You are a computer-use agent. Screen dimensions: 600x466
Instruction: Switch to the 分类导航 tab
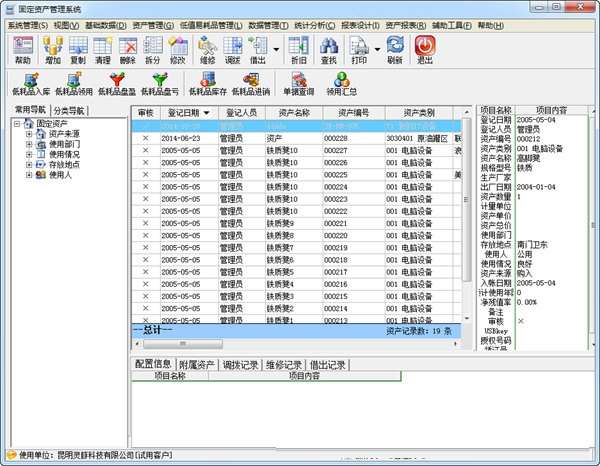pos(69,110)
